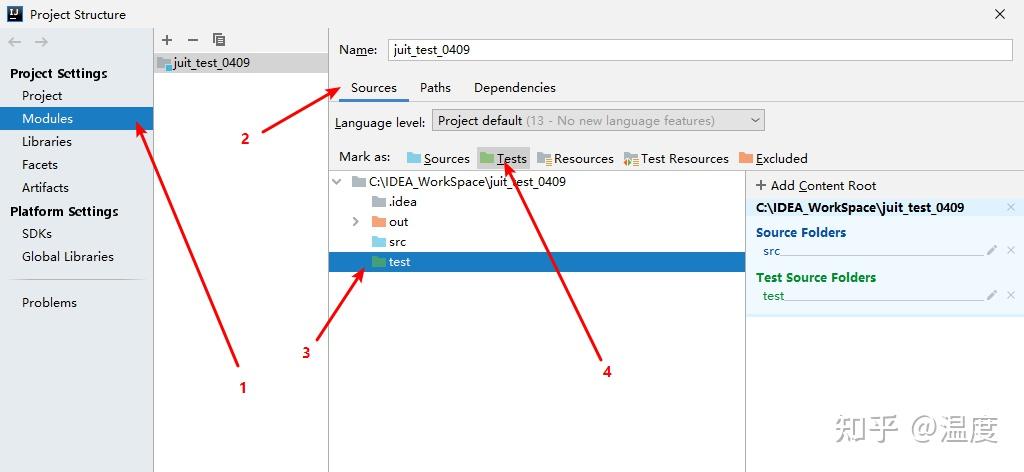Open the Language level dropdown
This screenshot has width=1024, height=472.
click(598, 121)
